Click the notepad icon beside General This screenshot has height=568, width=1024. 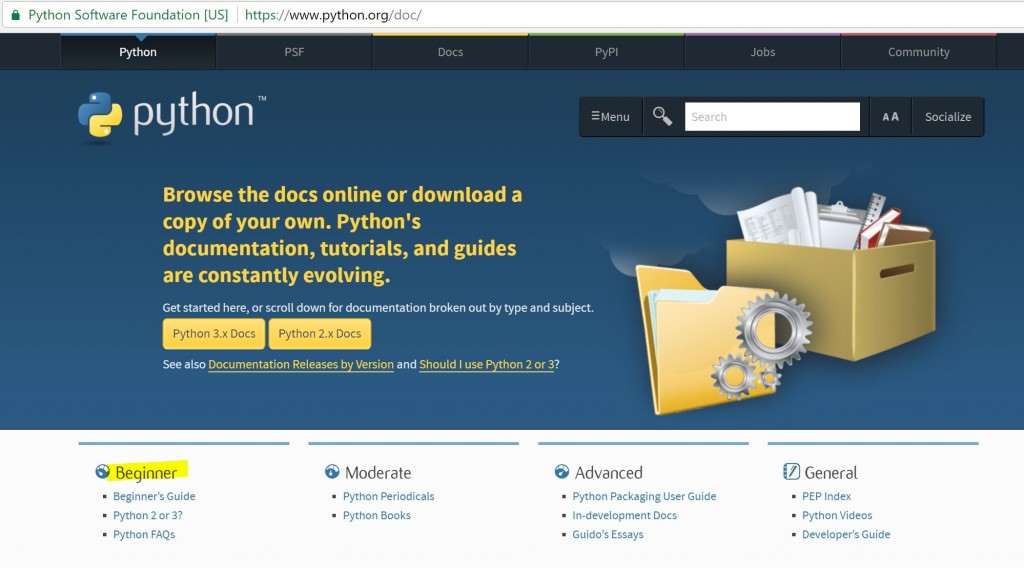click(791, 471)
